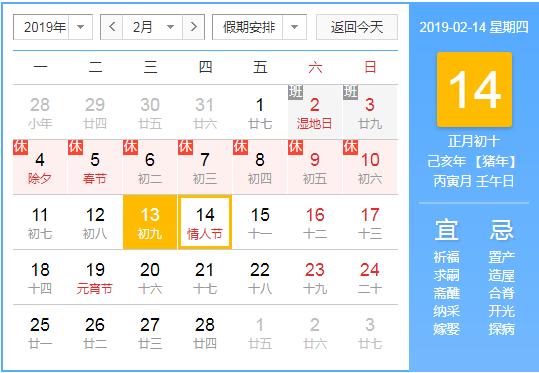Go to previous month with left arrow
Viewport: 539px width, 373px height.
(x=111, y=27)
